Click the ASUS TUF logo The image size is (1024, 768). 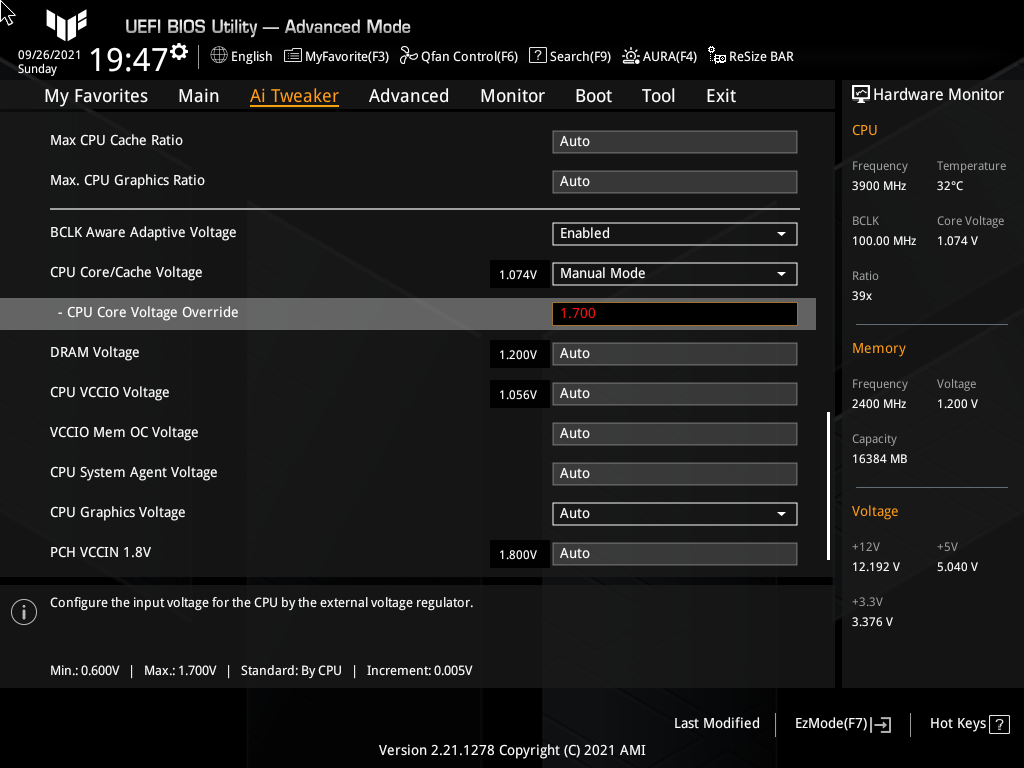point(66,24)
